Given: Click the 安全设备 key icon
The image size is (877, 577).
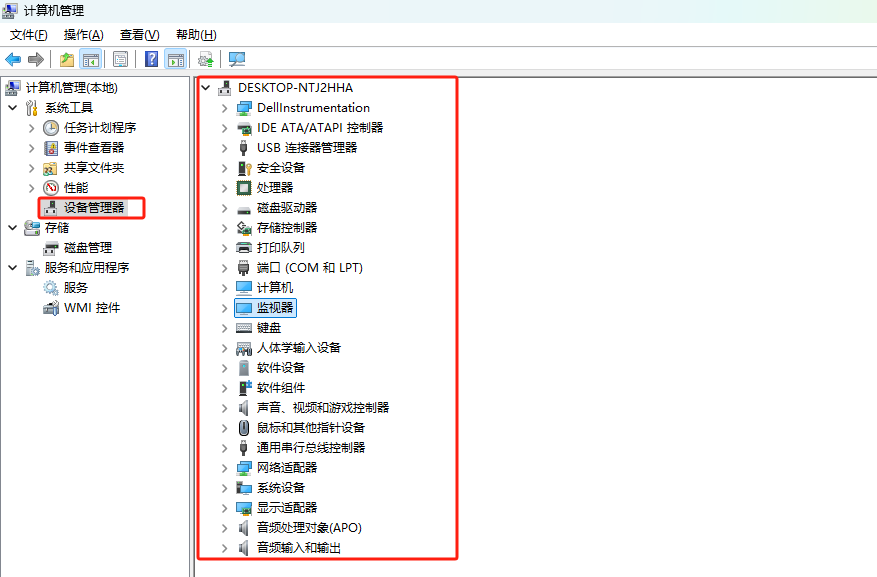Looking at the screenshot, I should 244,168.
